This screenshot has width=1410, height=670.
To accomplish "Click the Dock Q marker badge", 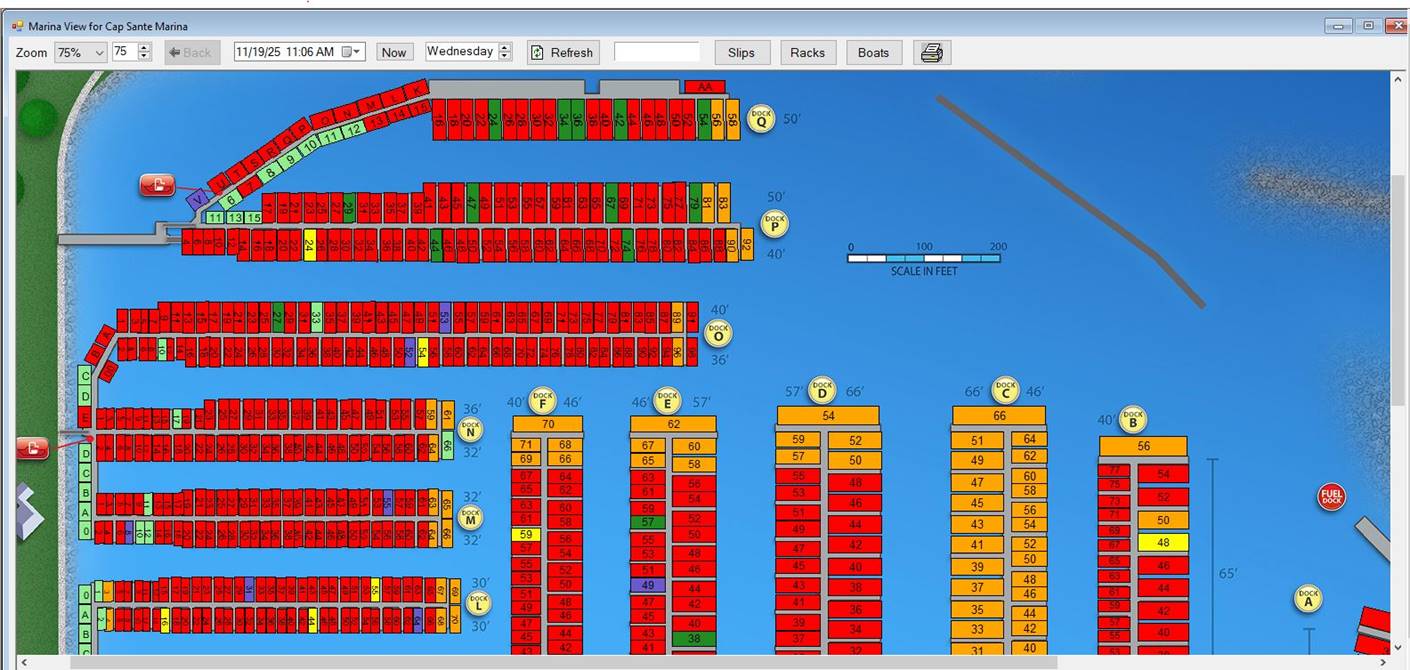I will tap(761, 118).
